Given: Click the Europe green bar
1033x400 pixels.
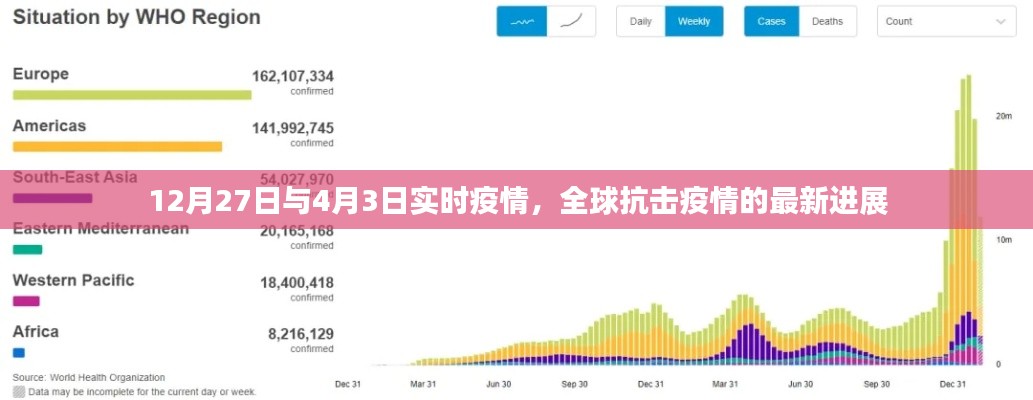Looking at the screenshot, I should tap(132, 95).
